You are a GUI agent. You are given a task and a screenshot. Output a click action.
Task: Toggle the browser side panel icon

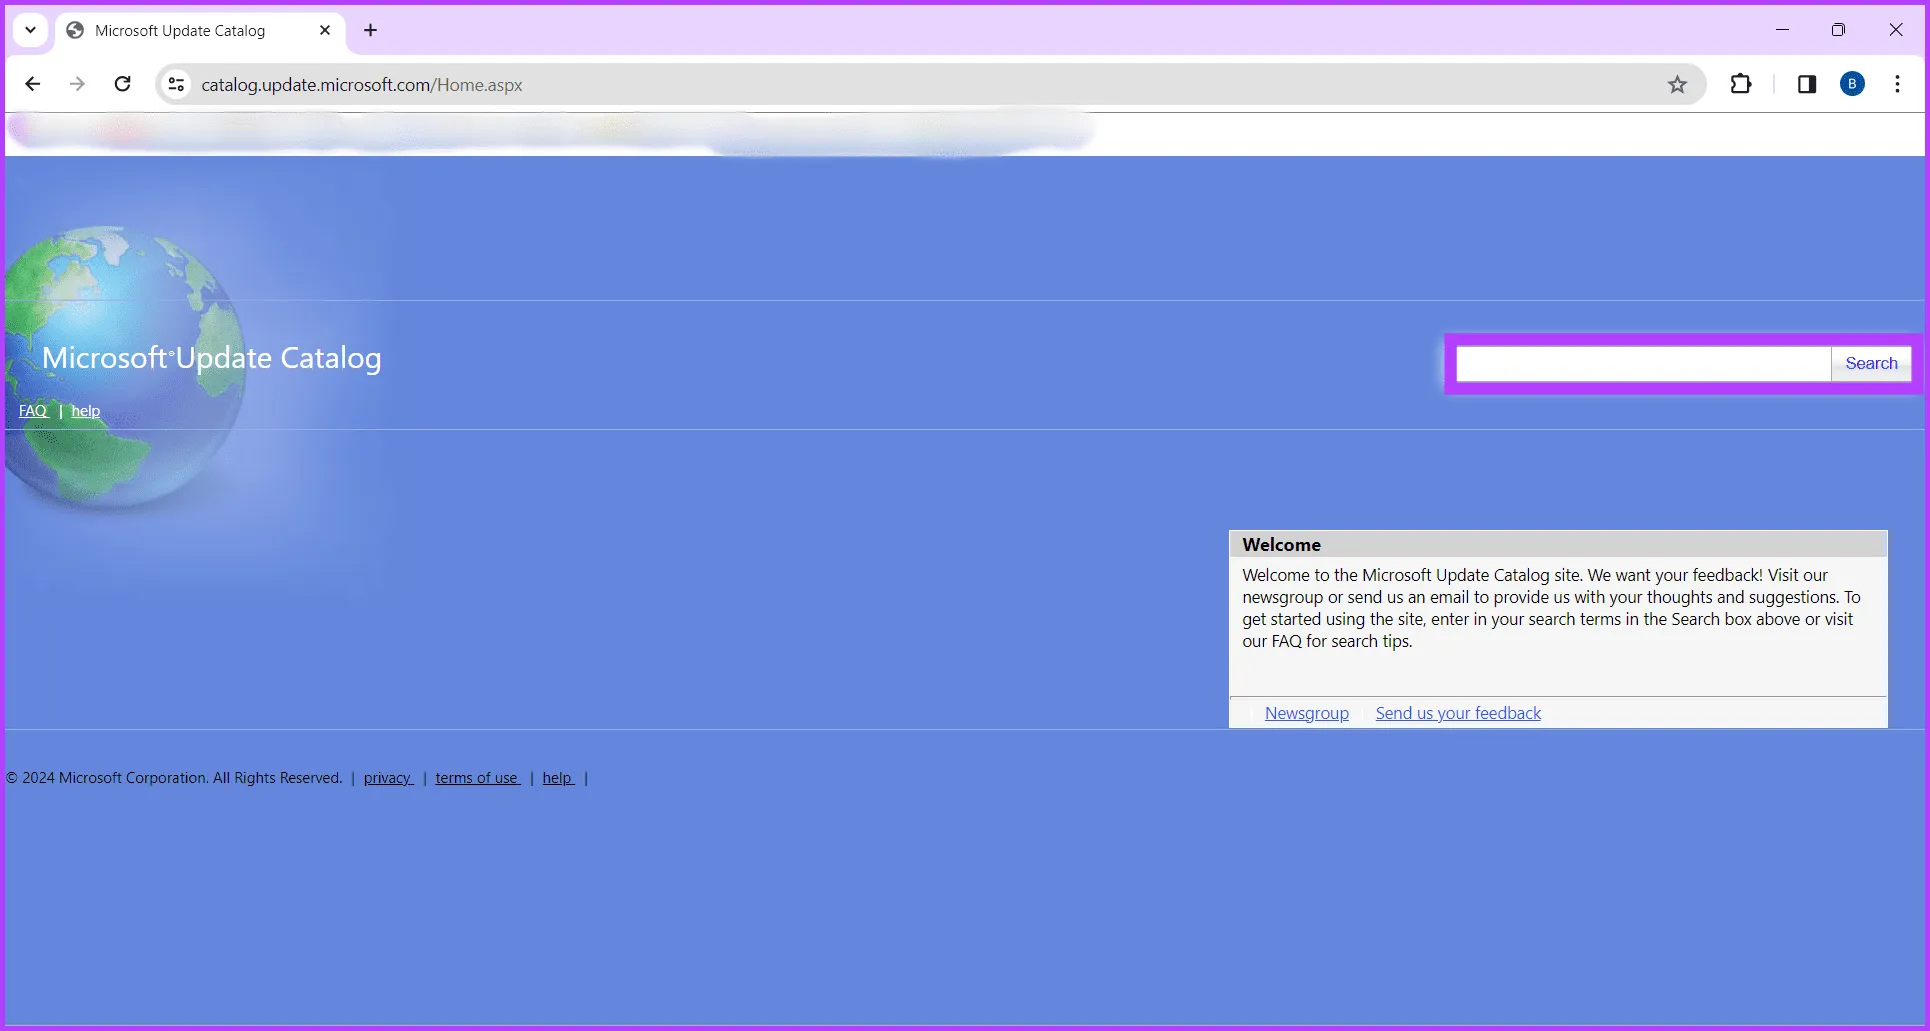[x=1806, y=84]
